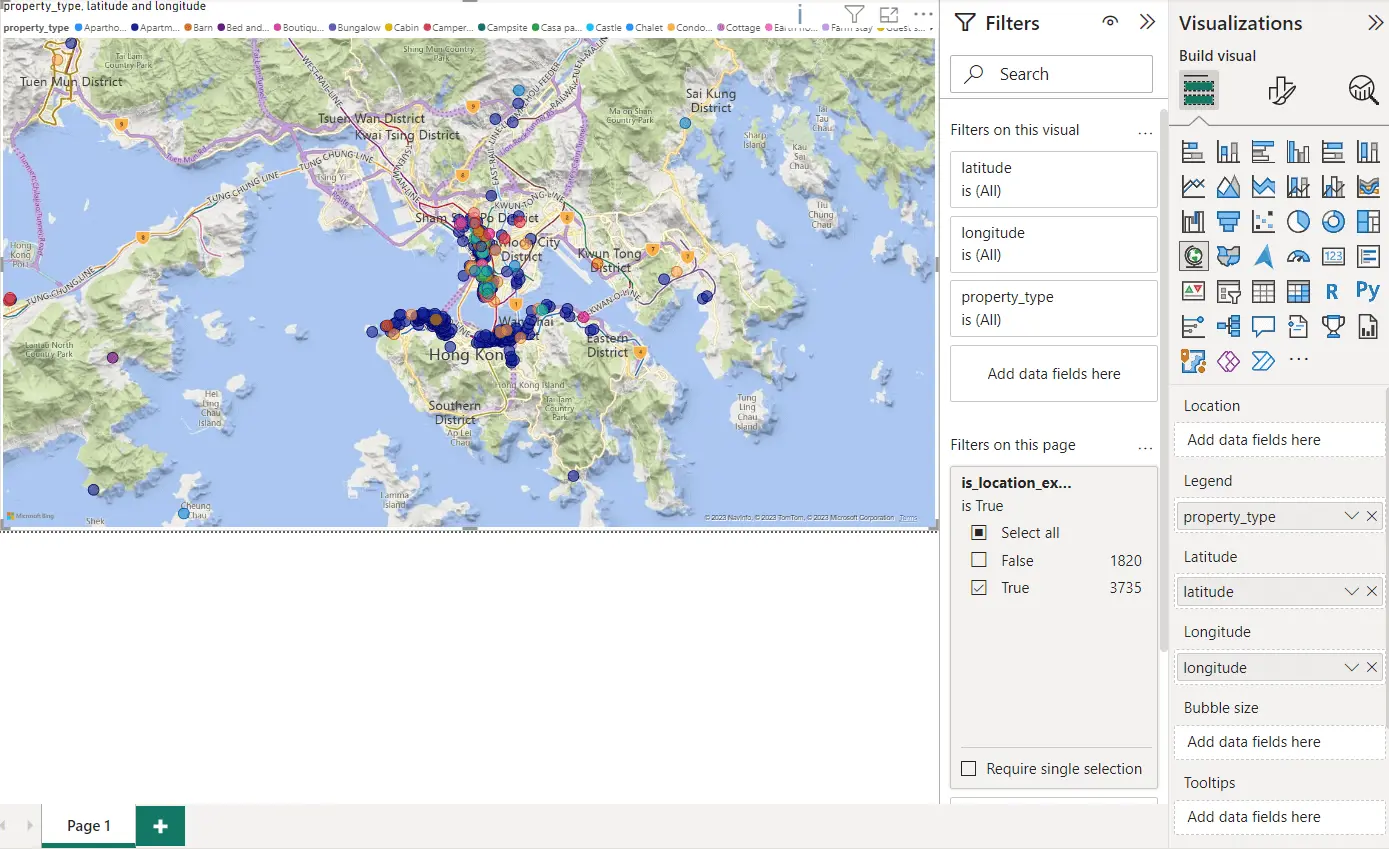Select the Pie chart visualization

(x=1298, y=222)
